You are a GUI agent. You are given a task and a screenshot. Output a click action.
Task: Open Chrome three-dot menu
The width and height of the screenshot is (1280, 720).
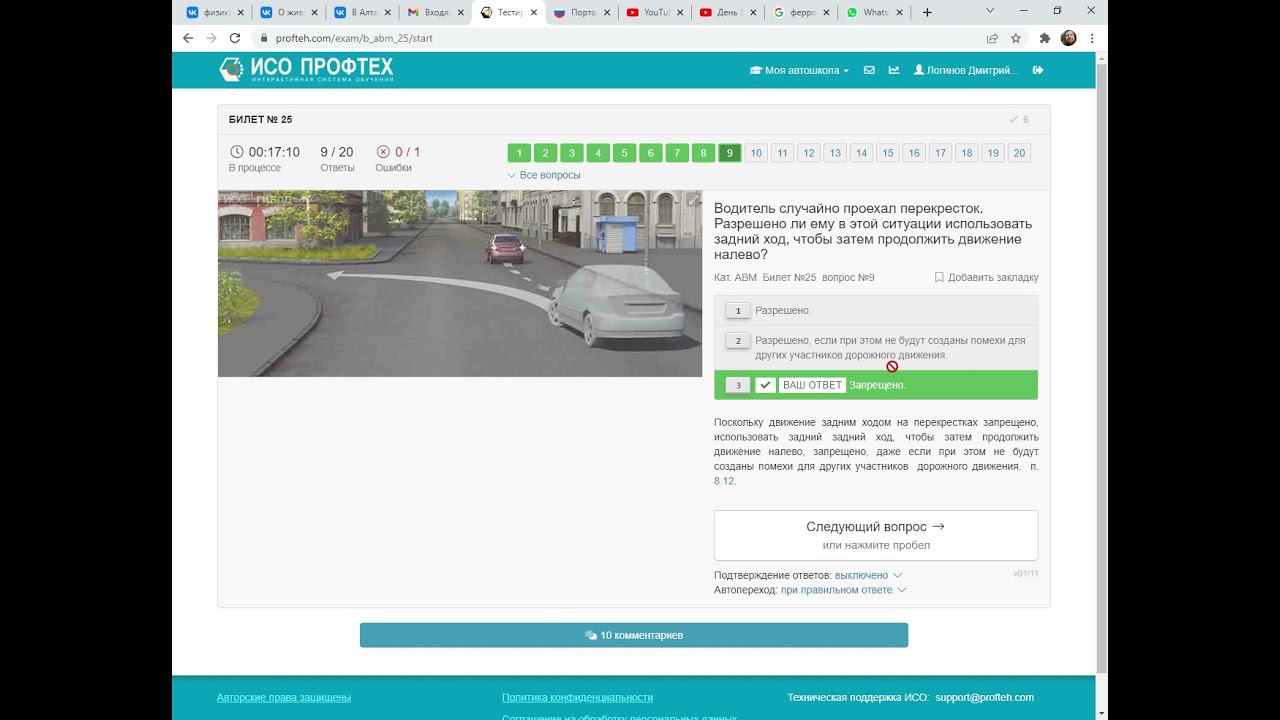[1092, 38]
